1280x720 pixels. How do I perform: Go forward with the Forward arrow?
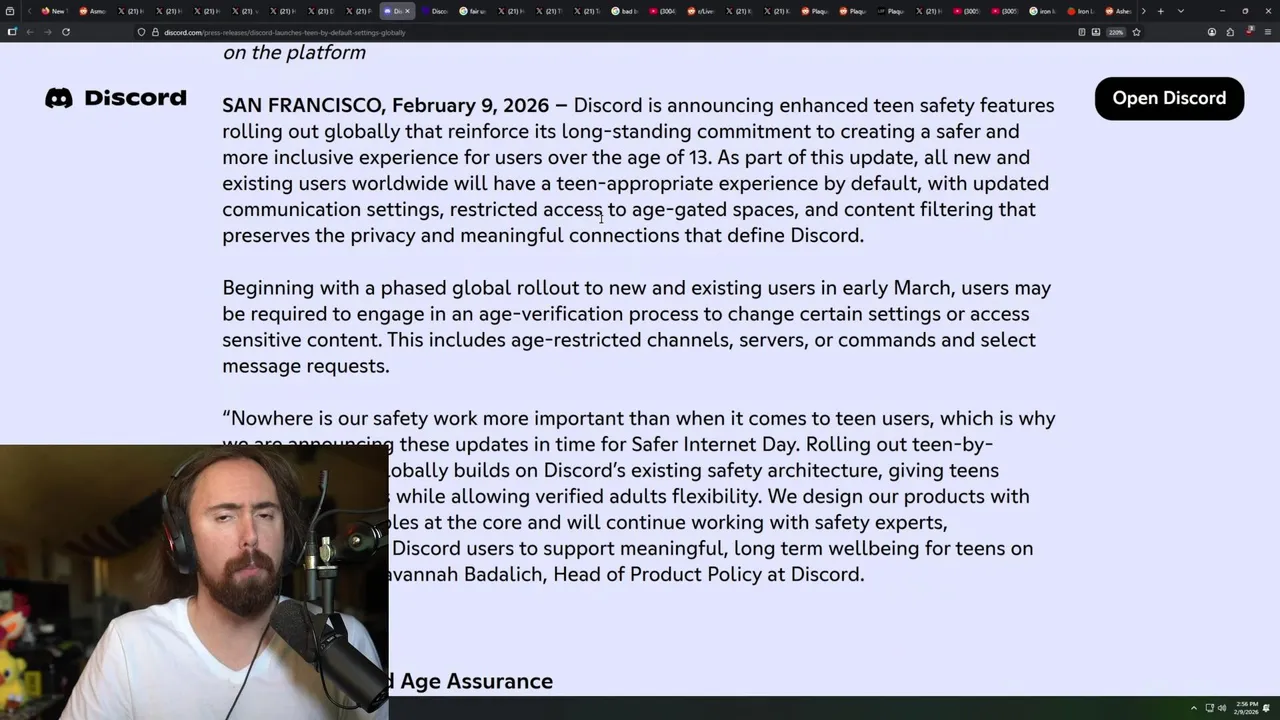click(47, 32)
